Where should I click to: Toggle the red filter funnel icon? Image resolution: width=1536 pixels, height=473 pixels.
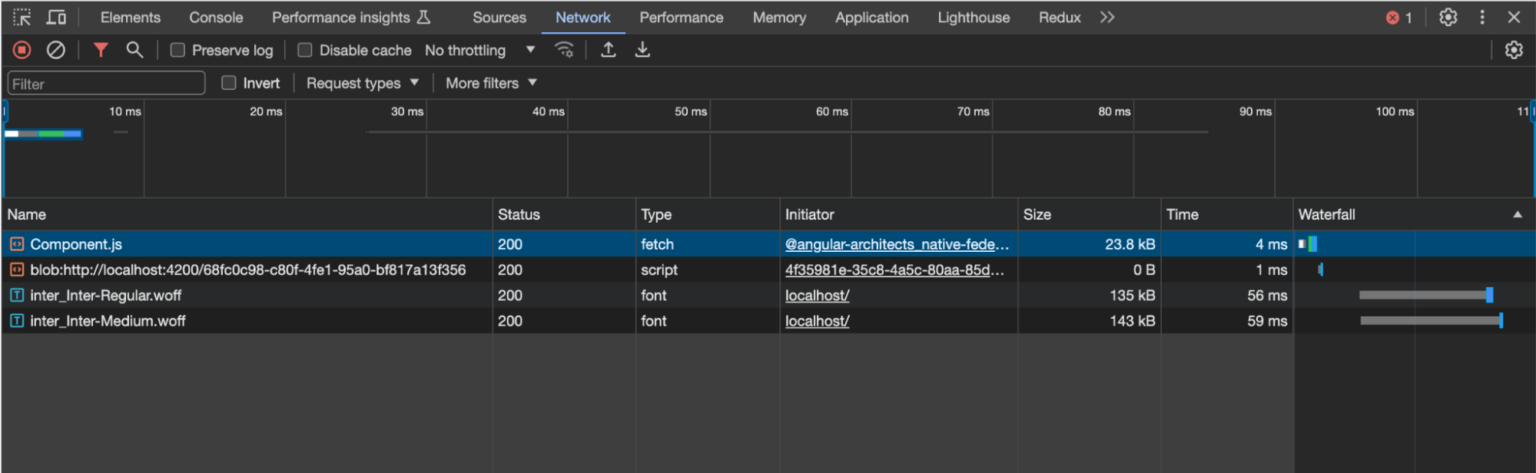(x=100, y=50)
